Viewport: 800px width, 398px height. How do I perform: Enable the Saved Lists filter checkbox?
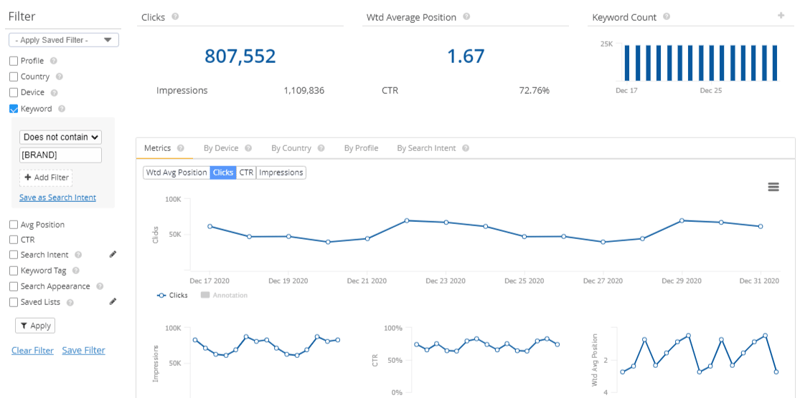pyautogui.click(x=14, y=302)
